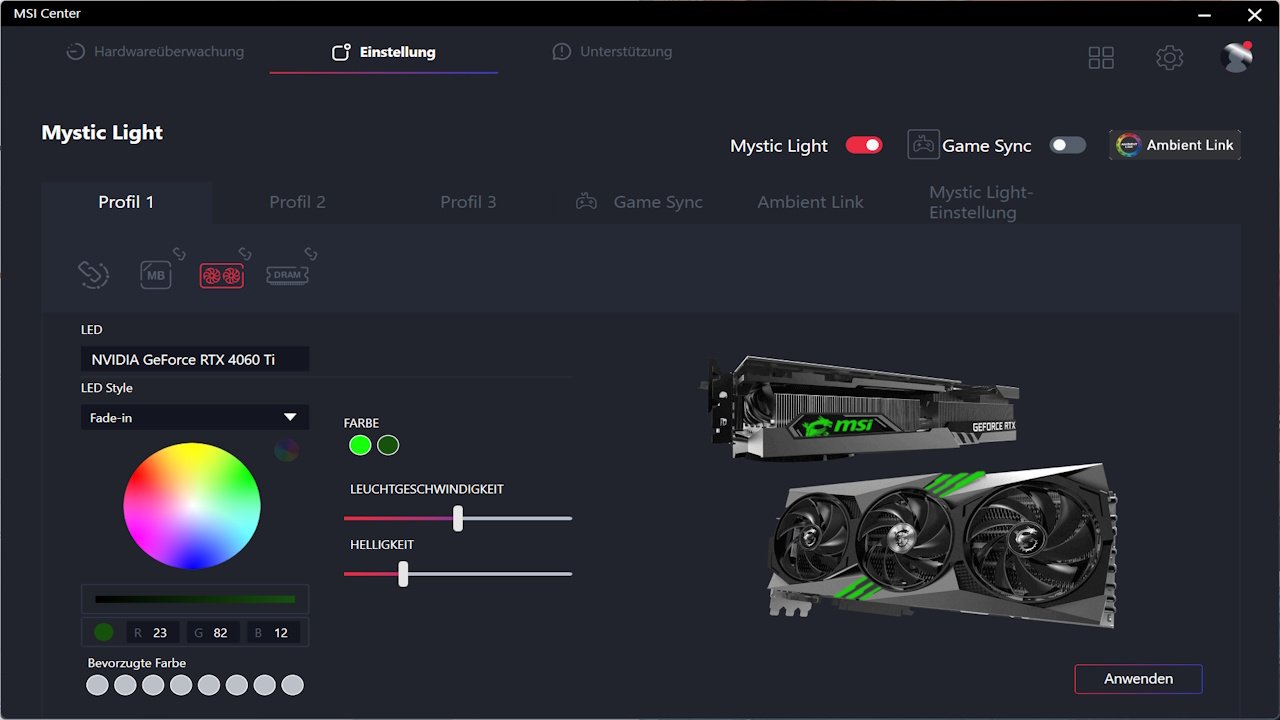Select the bright green Farbe swatch
This screenshot has width=1280, height=720.
360,445
